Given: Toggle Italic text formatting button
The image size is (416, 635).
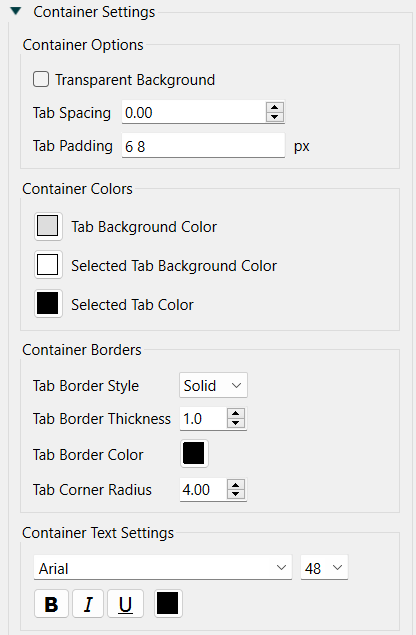Looking at the screenshot, I should pyautogui.click(x=88, y=604).
